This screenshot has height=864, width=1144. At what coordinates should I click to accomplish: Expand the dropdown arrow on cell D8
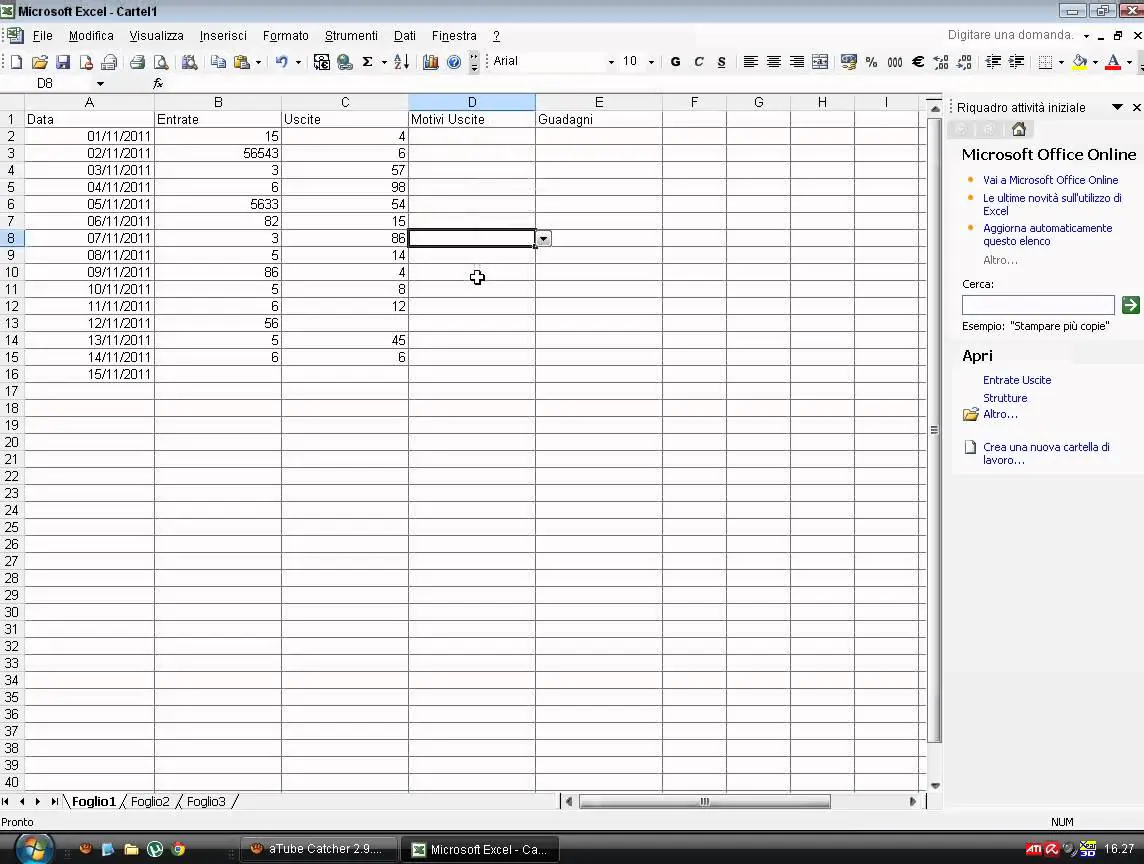tap(543, 239)
